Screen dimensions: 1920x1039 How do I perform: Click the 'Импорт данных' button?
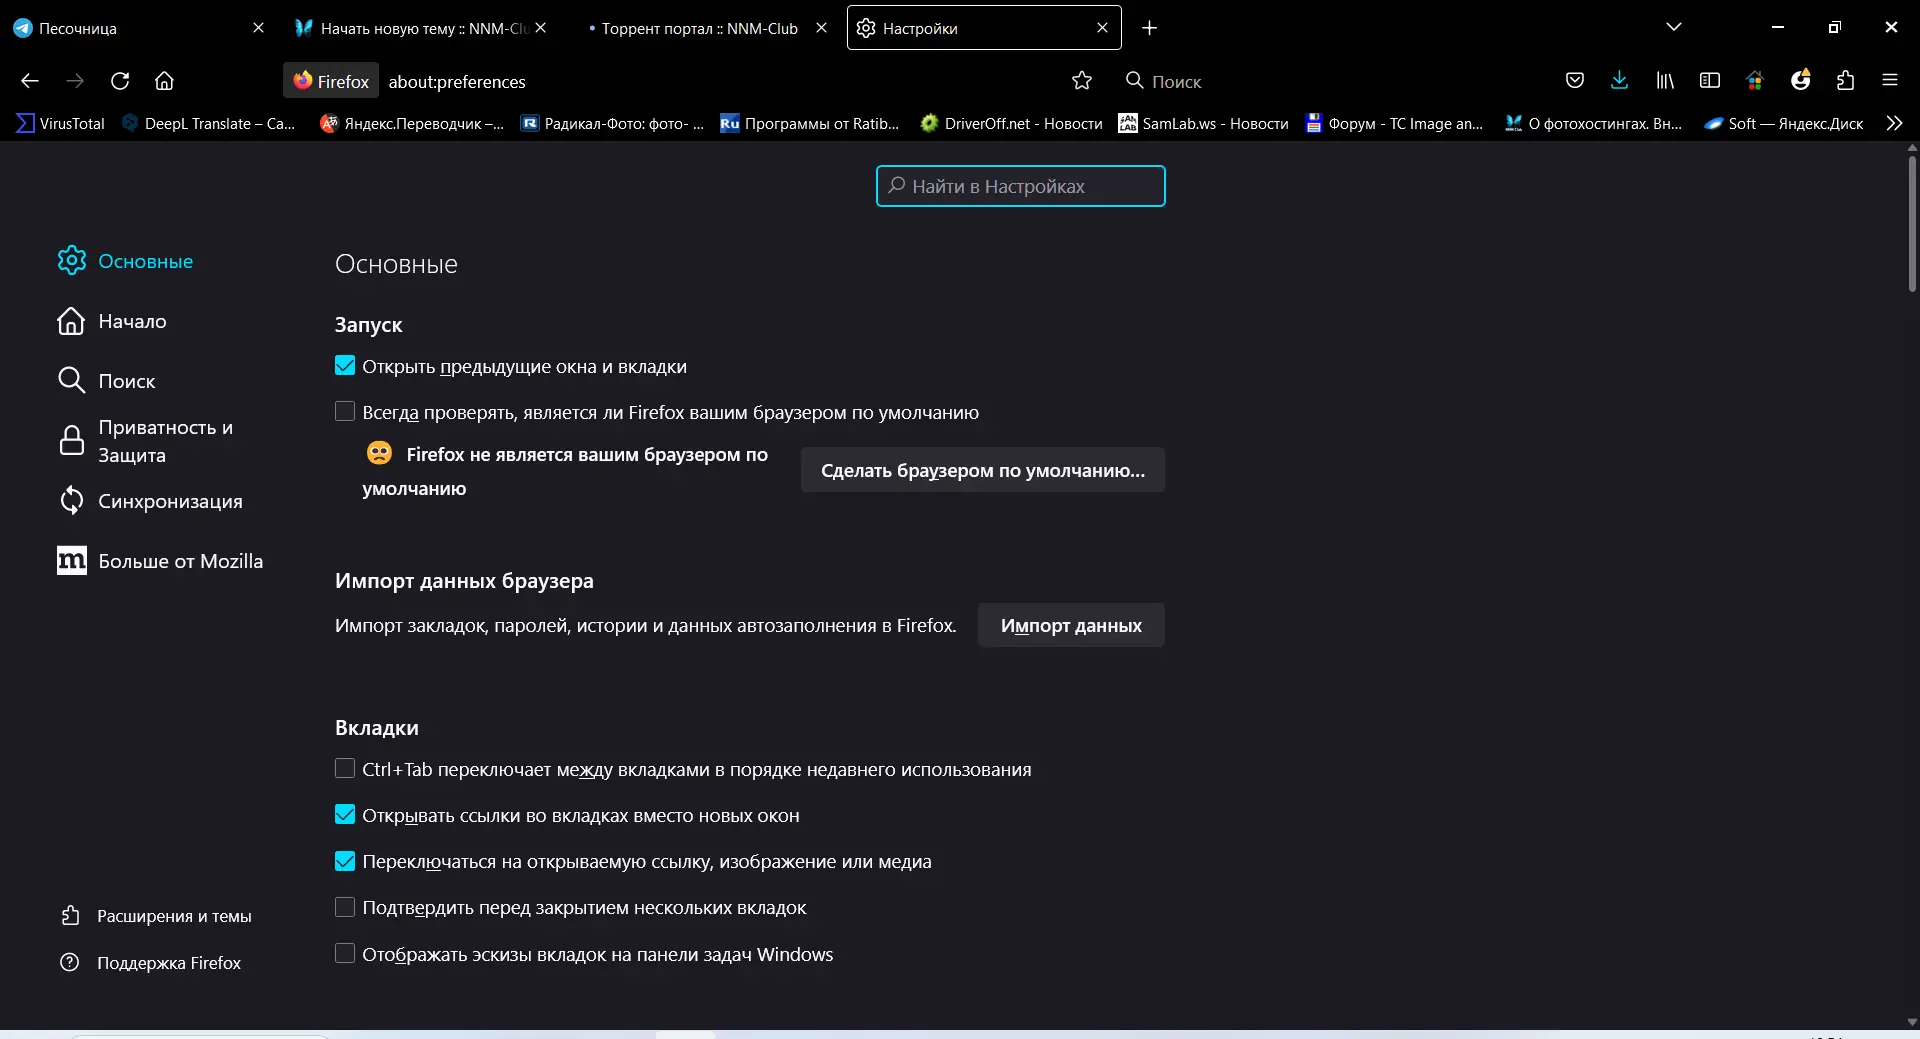pyautogui.click(x=1070, y=625)
